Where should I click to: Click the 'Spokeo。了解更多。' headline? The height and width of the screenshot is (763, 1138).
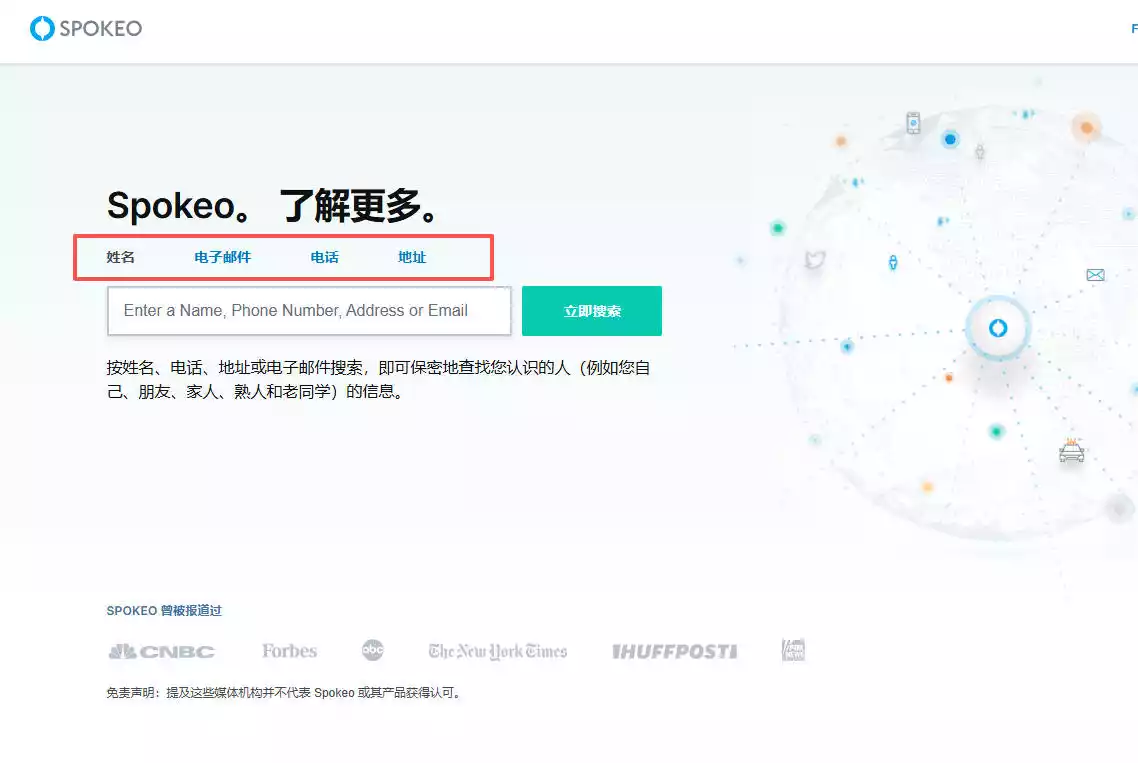click(x=273, y=205)
